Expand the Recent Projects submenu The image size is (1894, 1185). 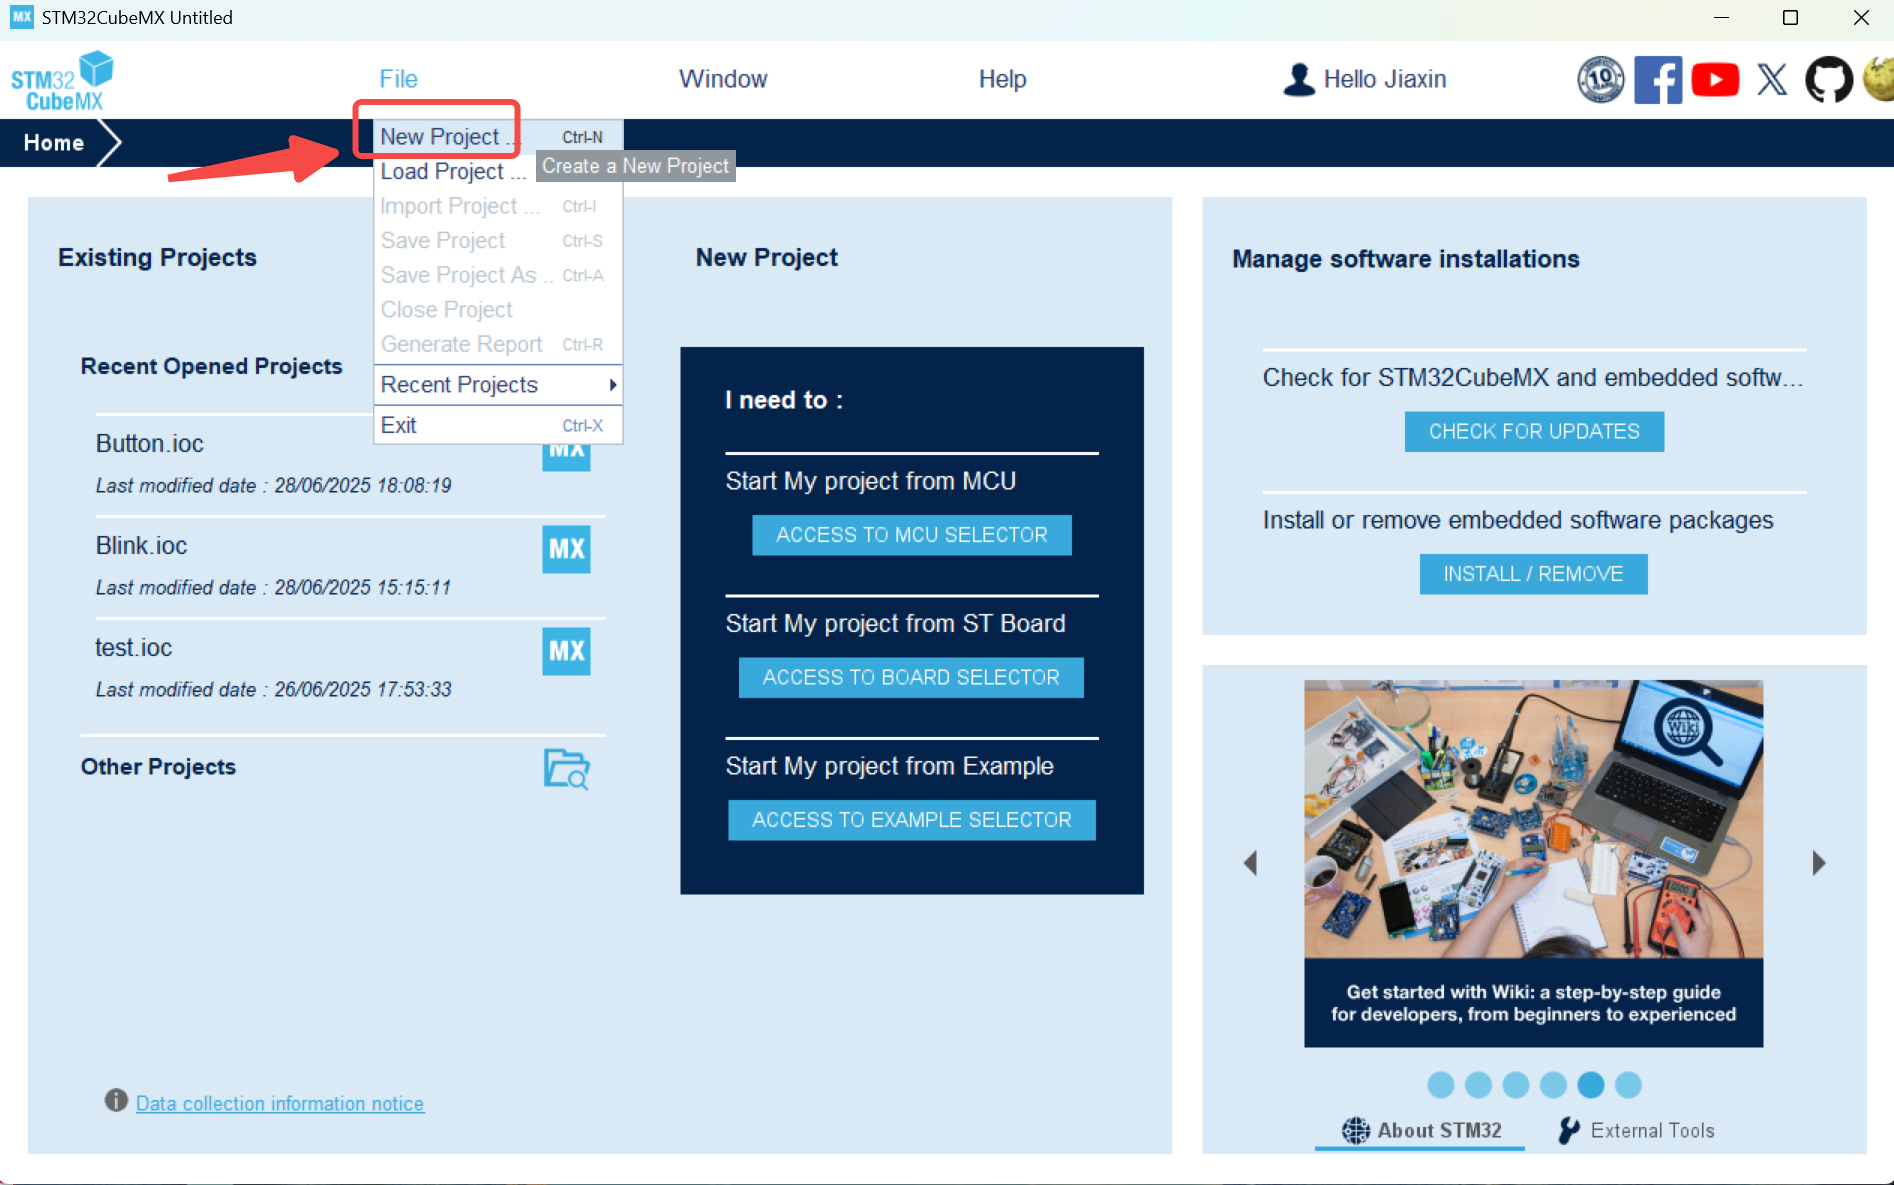[498, 385]
